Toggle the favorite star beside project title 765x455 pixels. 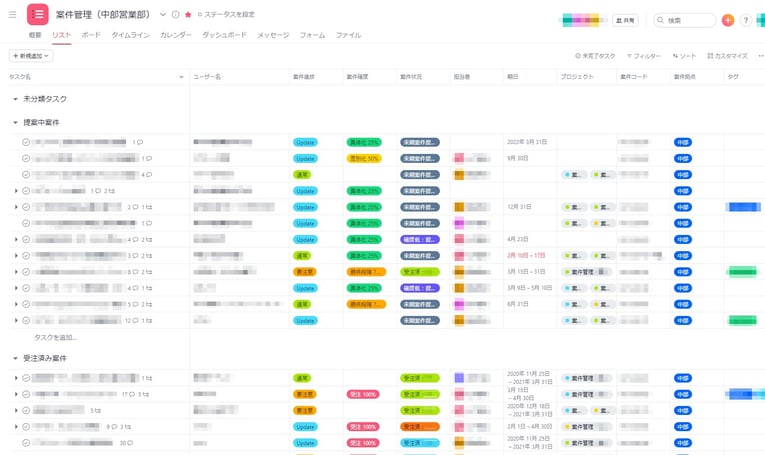[188, 15]
